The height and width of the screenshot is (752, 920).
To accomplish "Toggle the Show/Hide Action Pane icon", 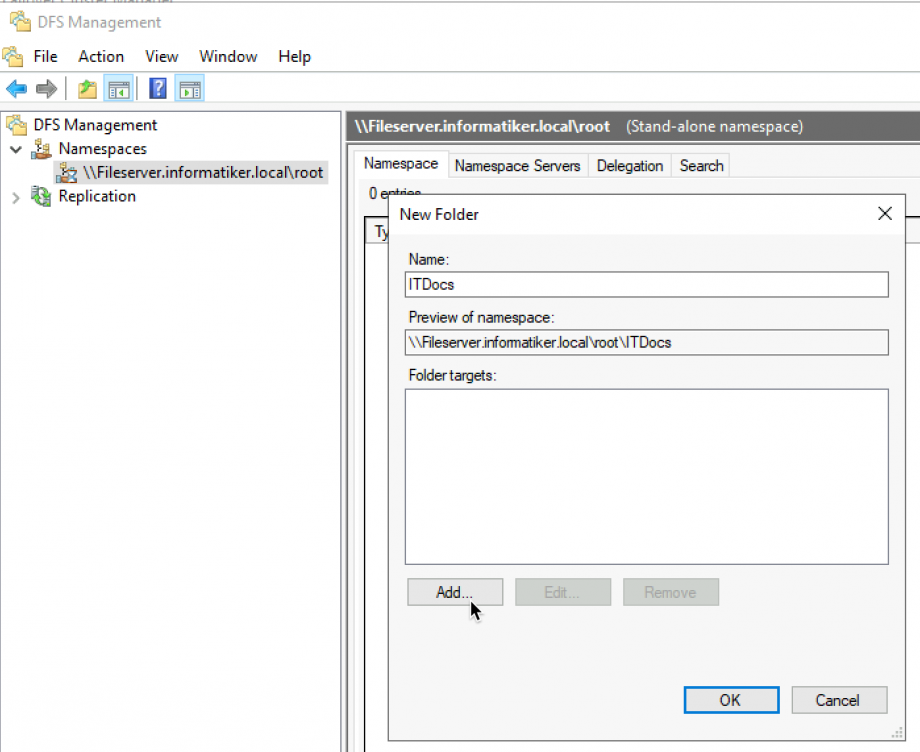I will pyautogui.click(x=188, y=88).
